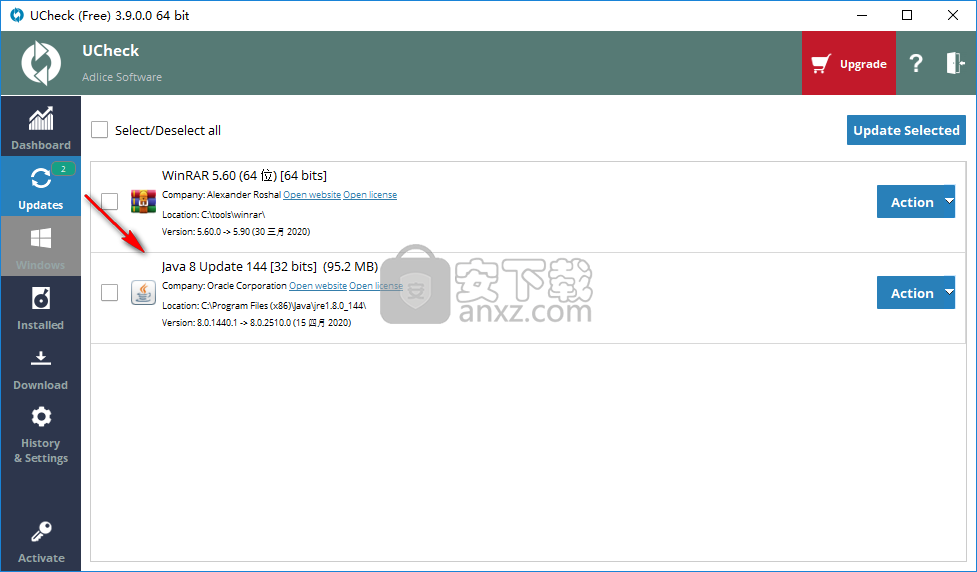This screenshot has height=572, width=977.
Task: Click the Company: Oracle Corporation text
Action: point(224,286)
